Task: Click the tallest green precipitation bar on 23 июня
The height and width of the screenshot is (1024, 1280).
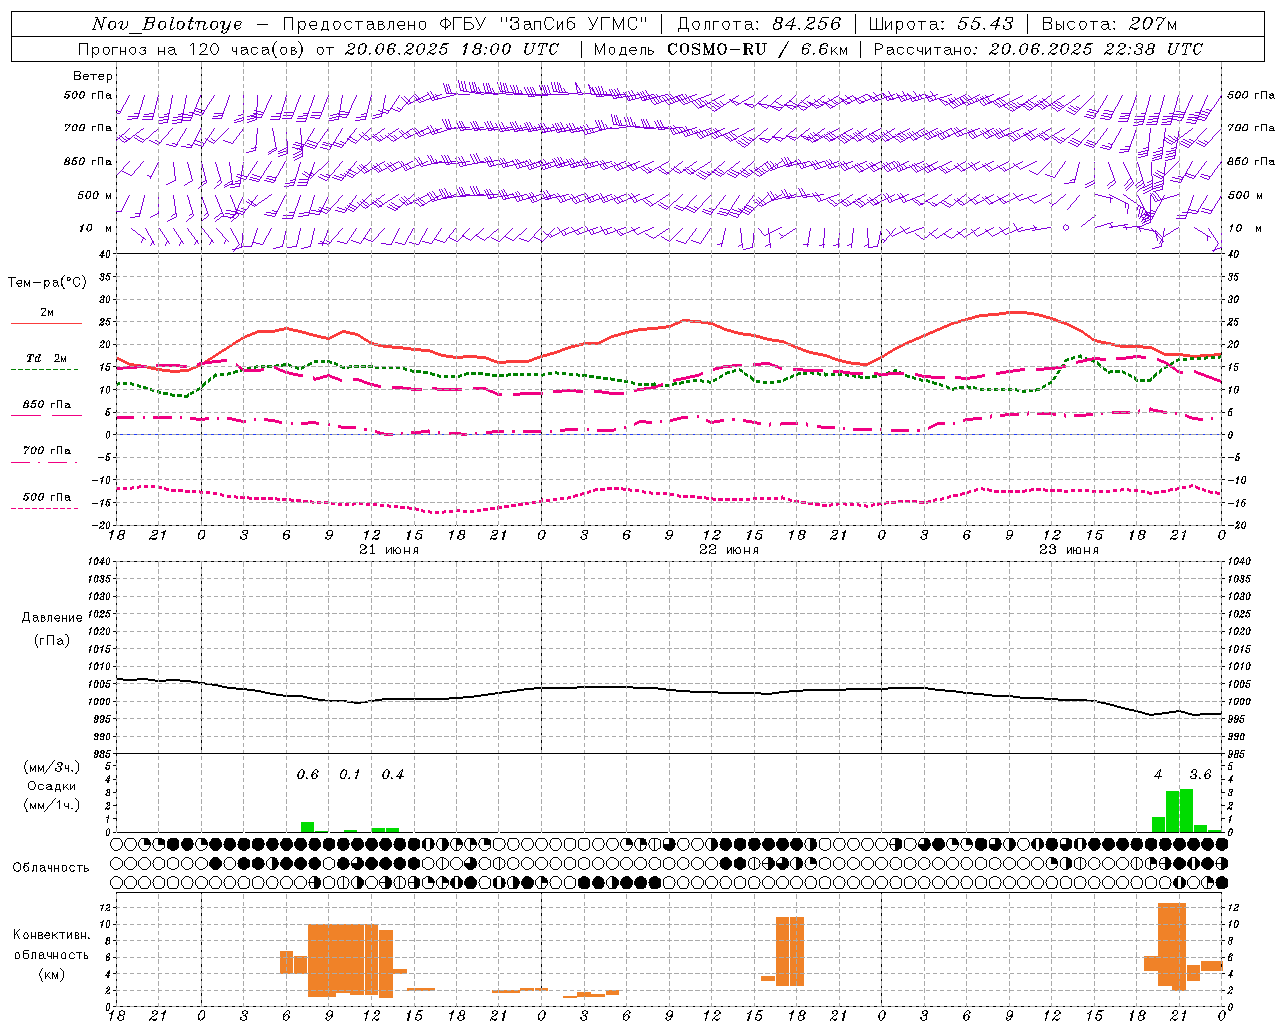Action: pyautogui.click(x=1186, y=810)
